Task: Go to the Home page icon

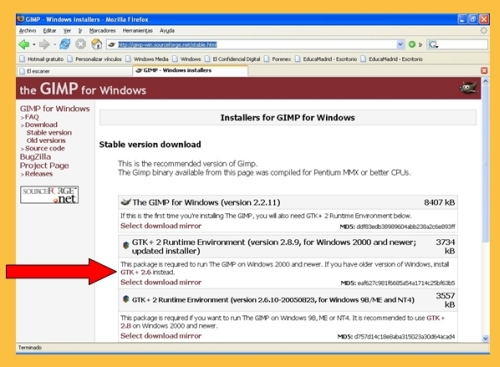Action: coord(97,44)
